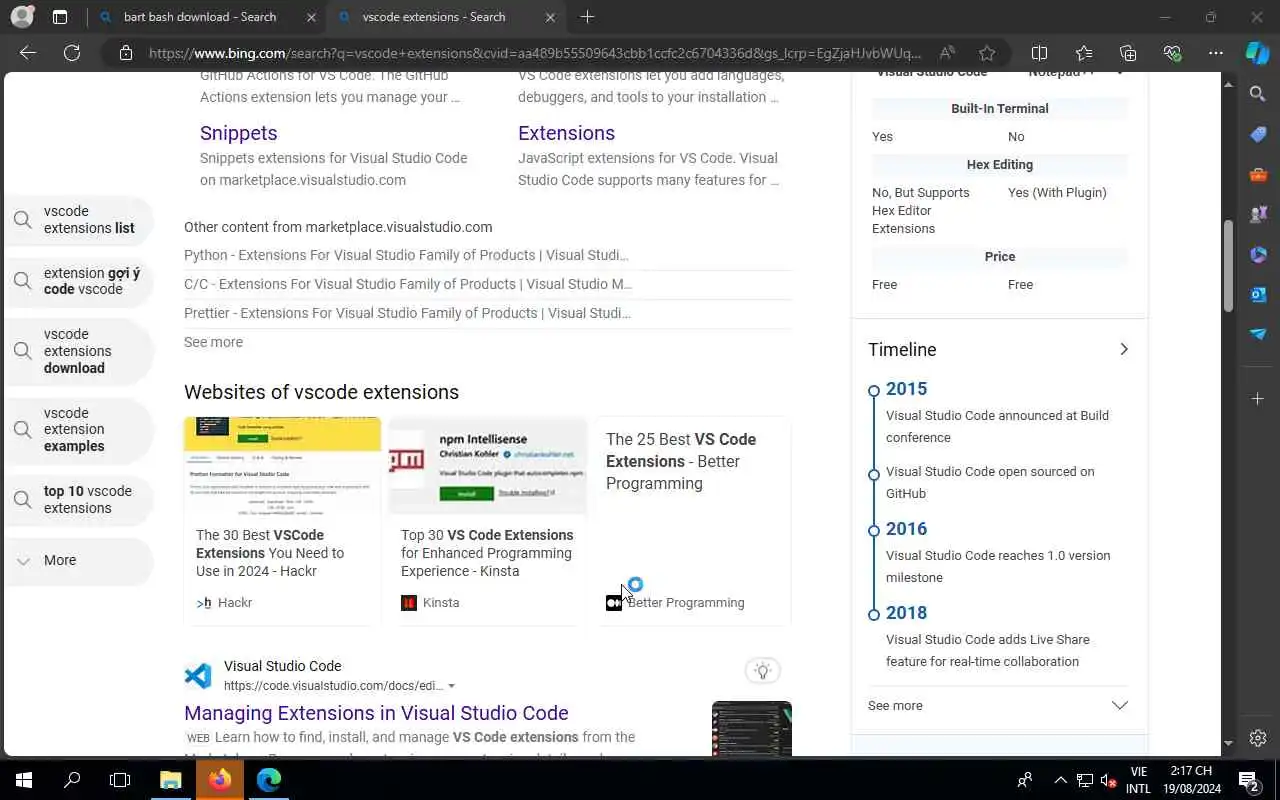Open dropdown arrow beside code.visualstudio.com URL

pos(452,686)
